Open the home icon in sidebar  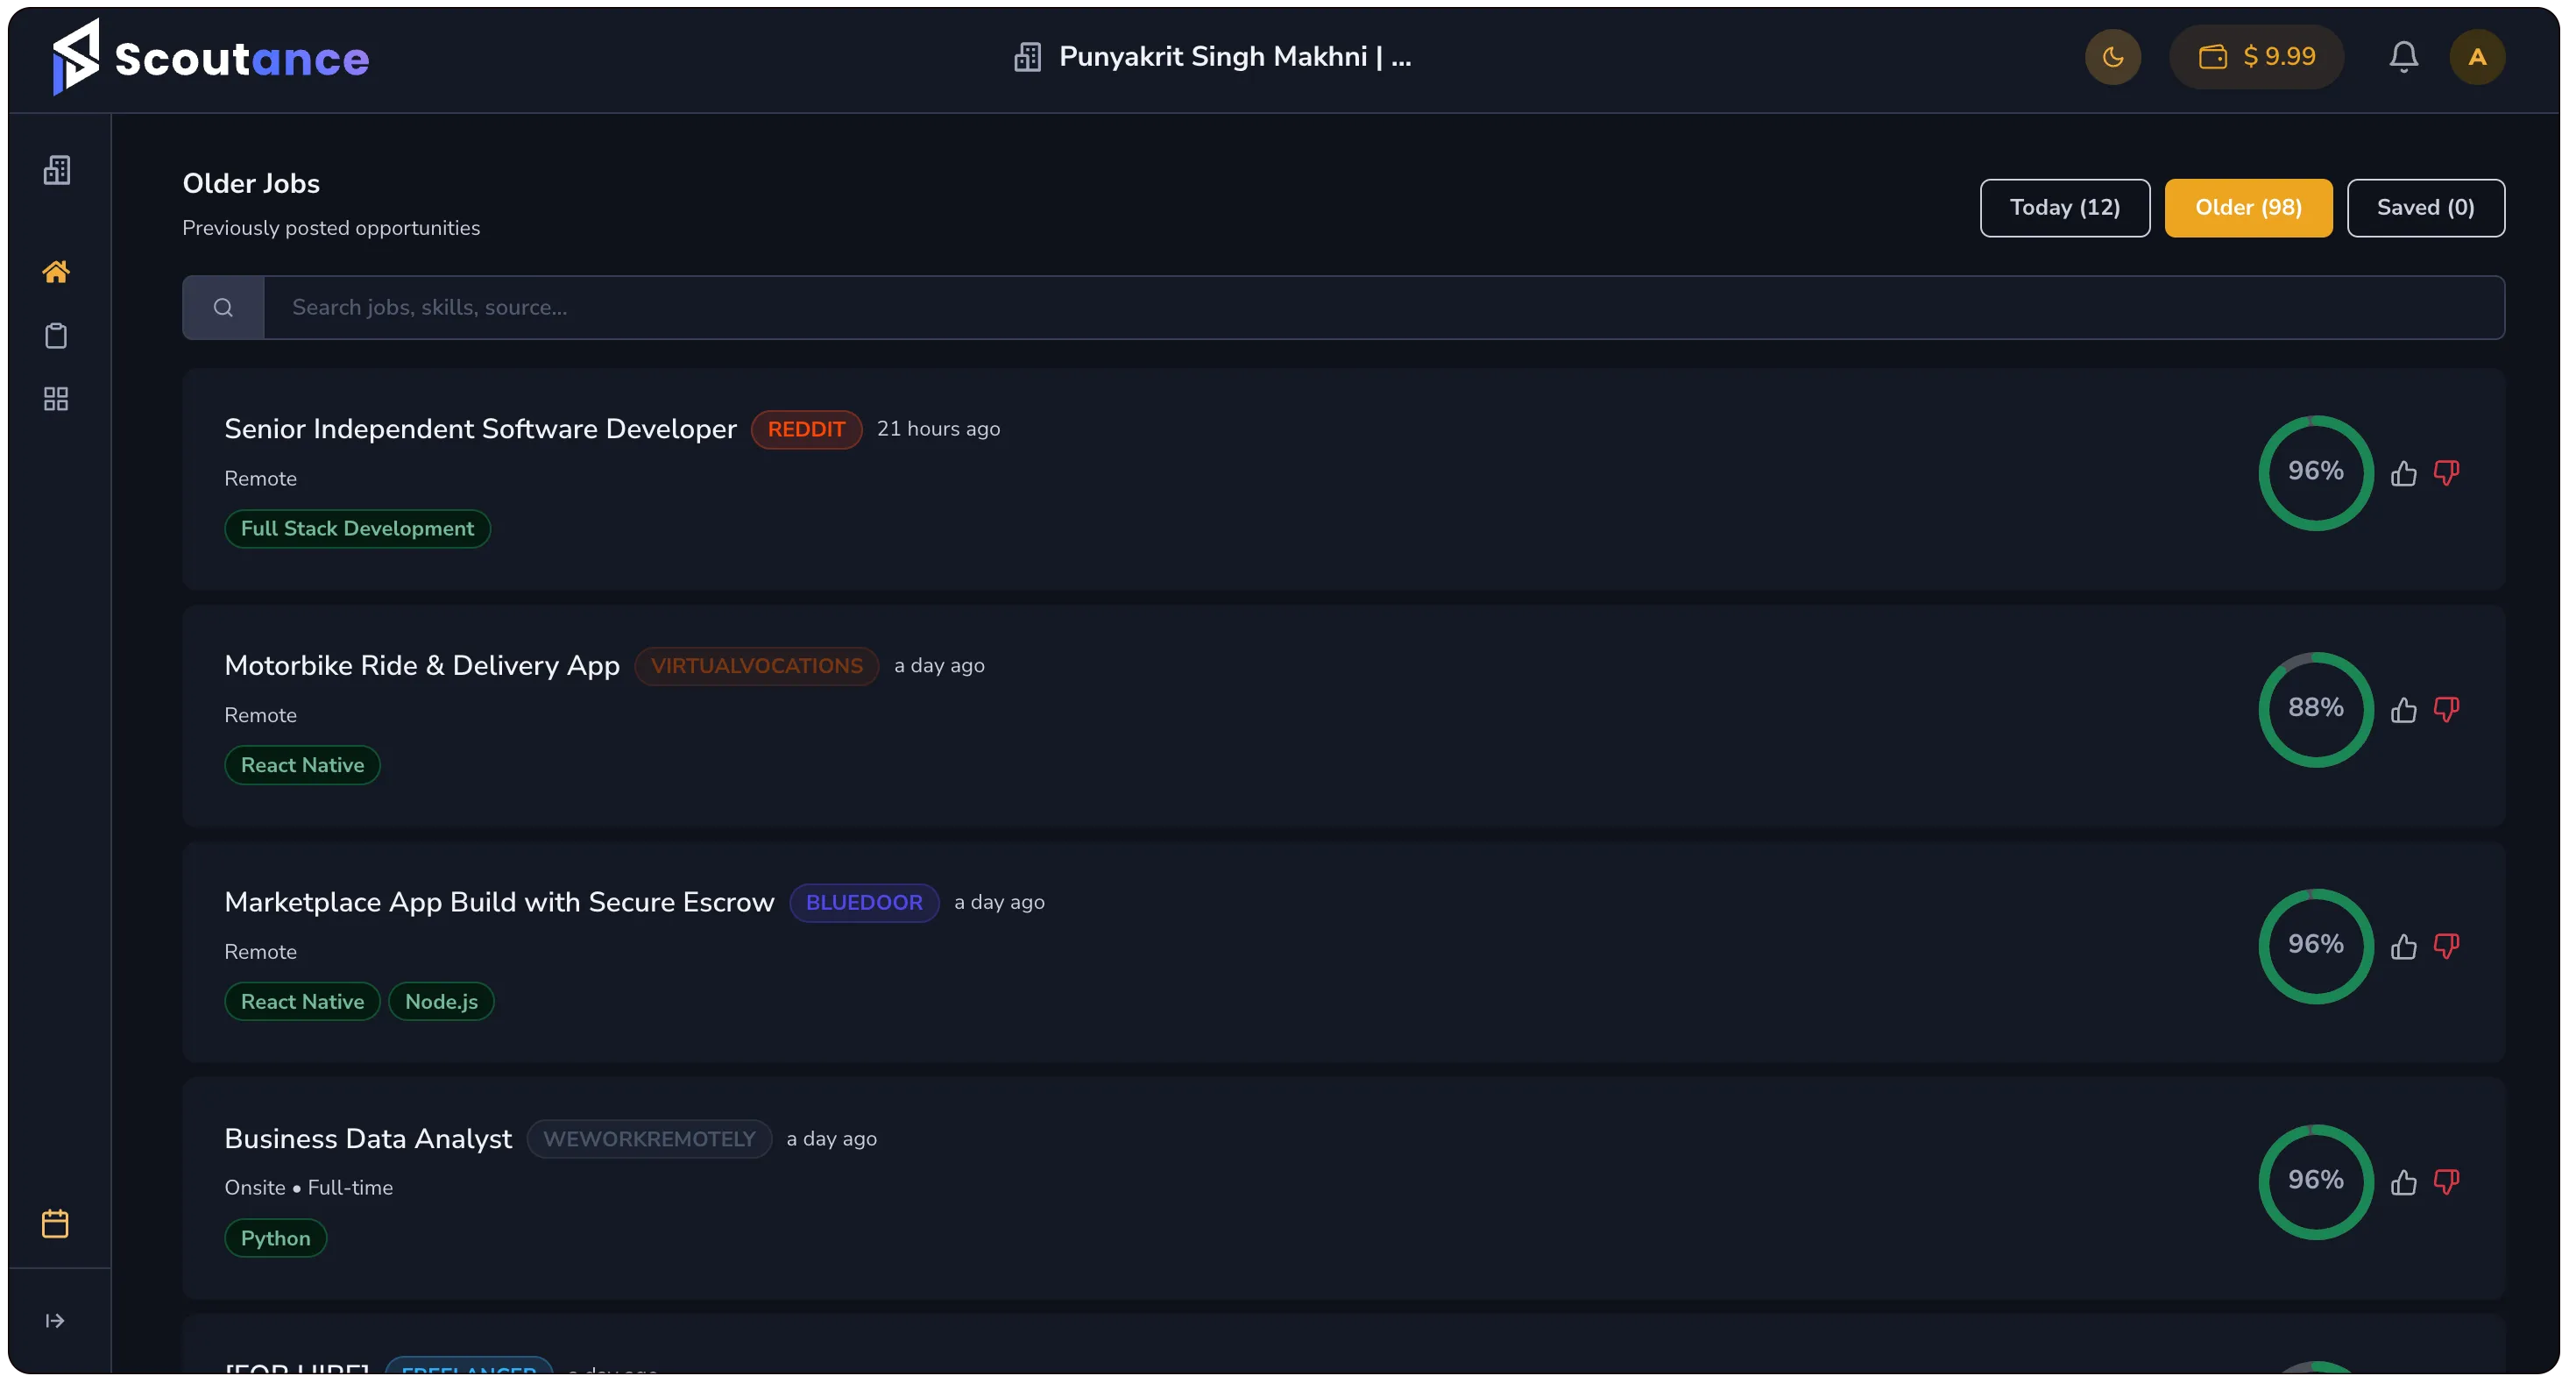[56, 272]
